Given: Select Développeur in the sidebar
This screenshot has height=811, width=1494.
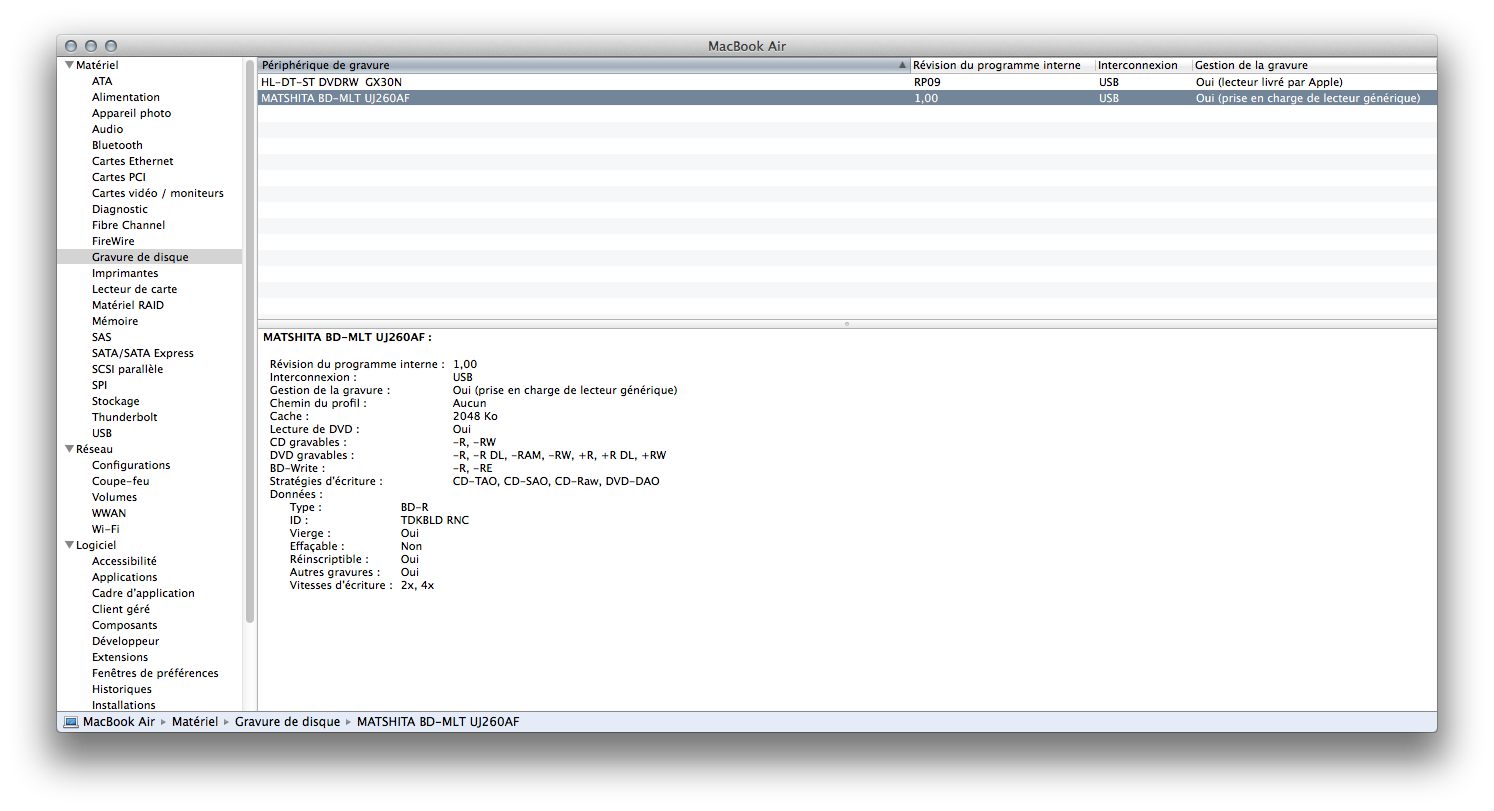Looking at the screenshot, I should point(126,641).
